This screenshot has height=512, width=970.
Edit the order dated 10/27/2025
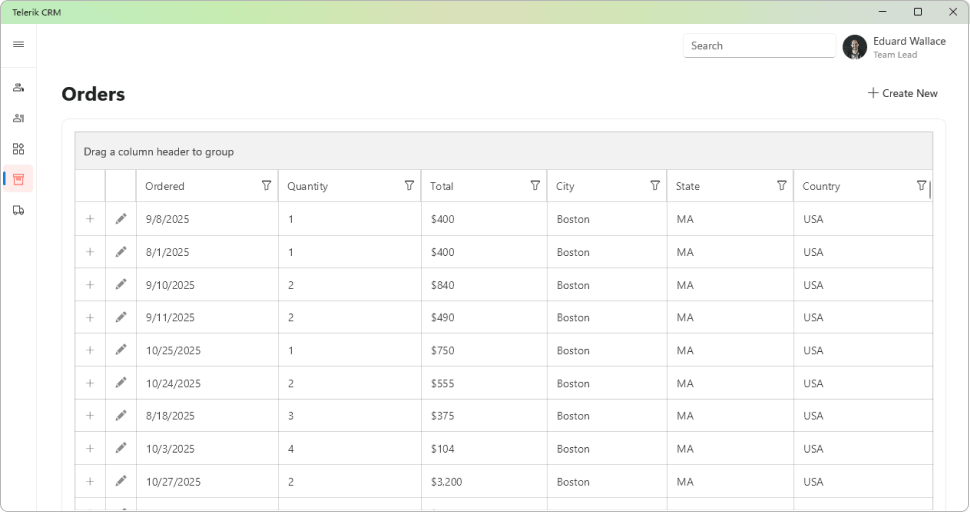[x=121, y=481]
